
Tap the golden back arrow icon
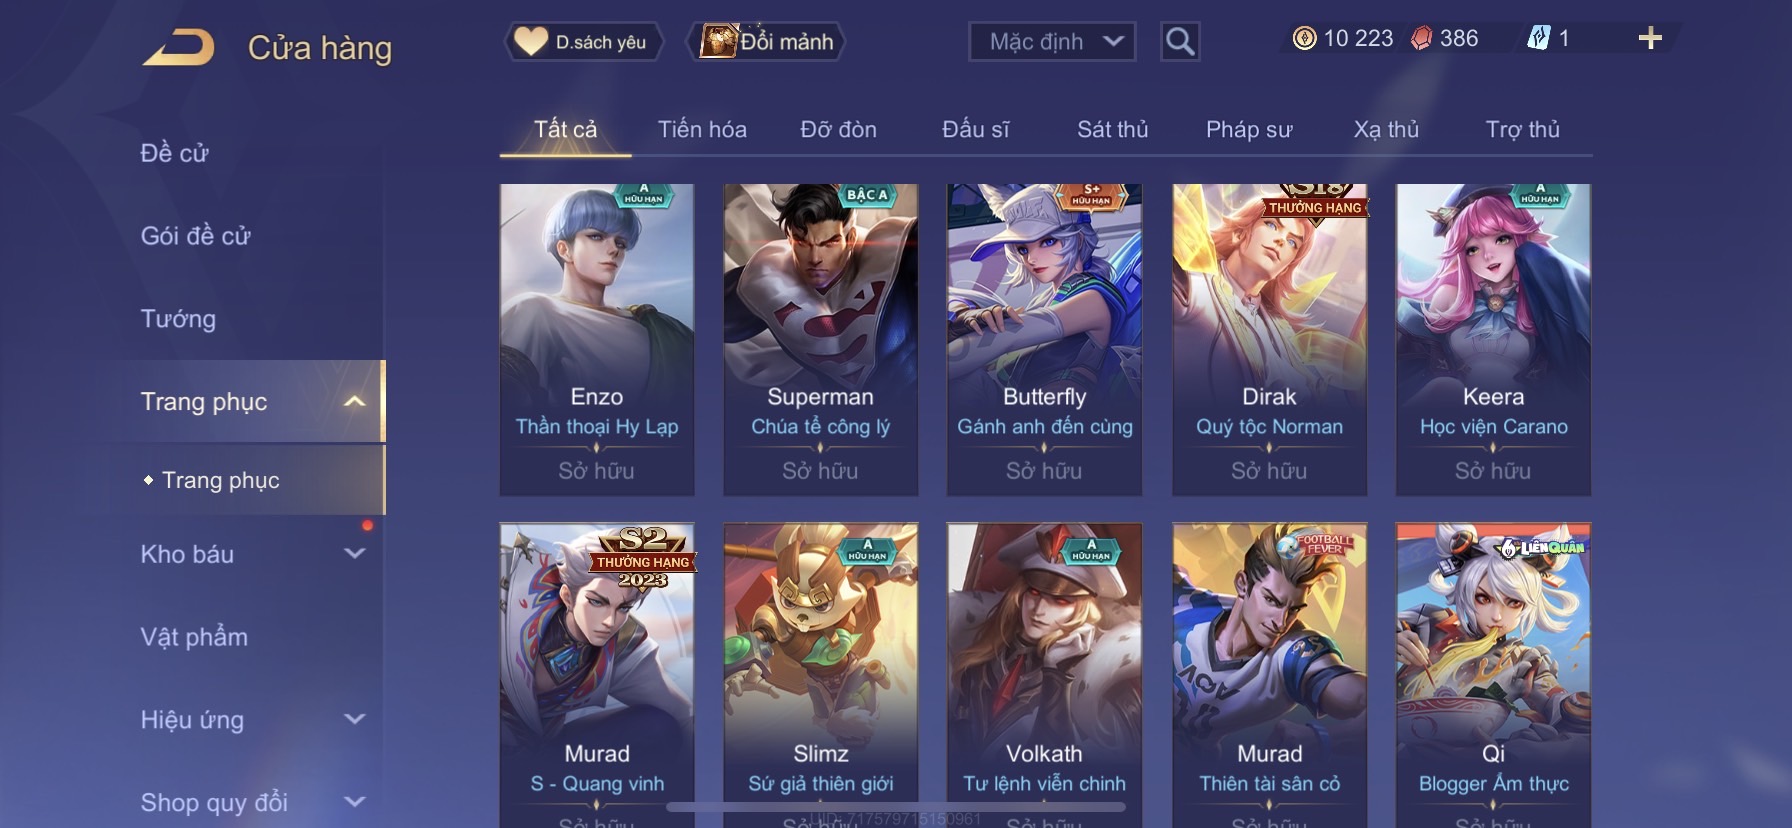(178, 48)
